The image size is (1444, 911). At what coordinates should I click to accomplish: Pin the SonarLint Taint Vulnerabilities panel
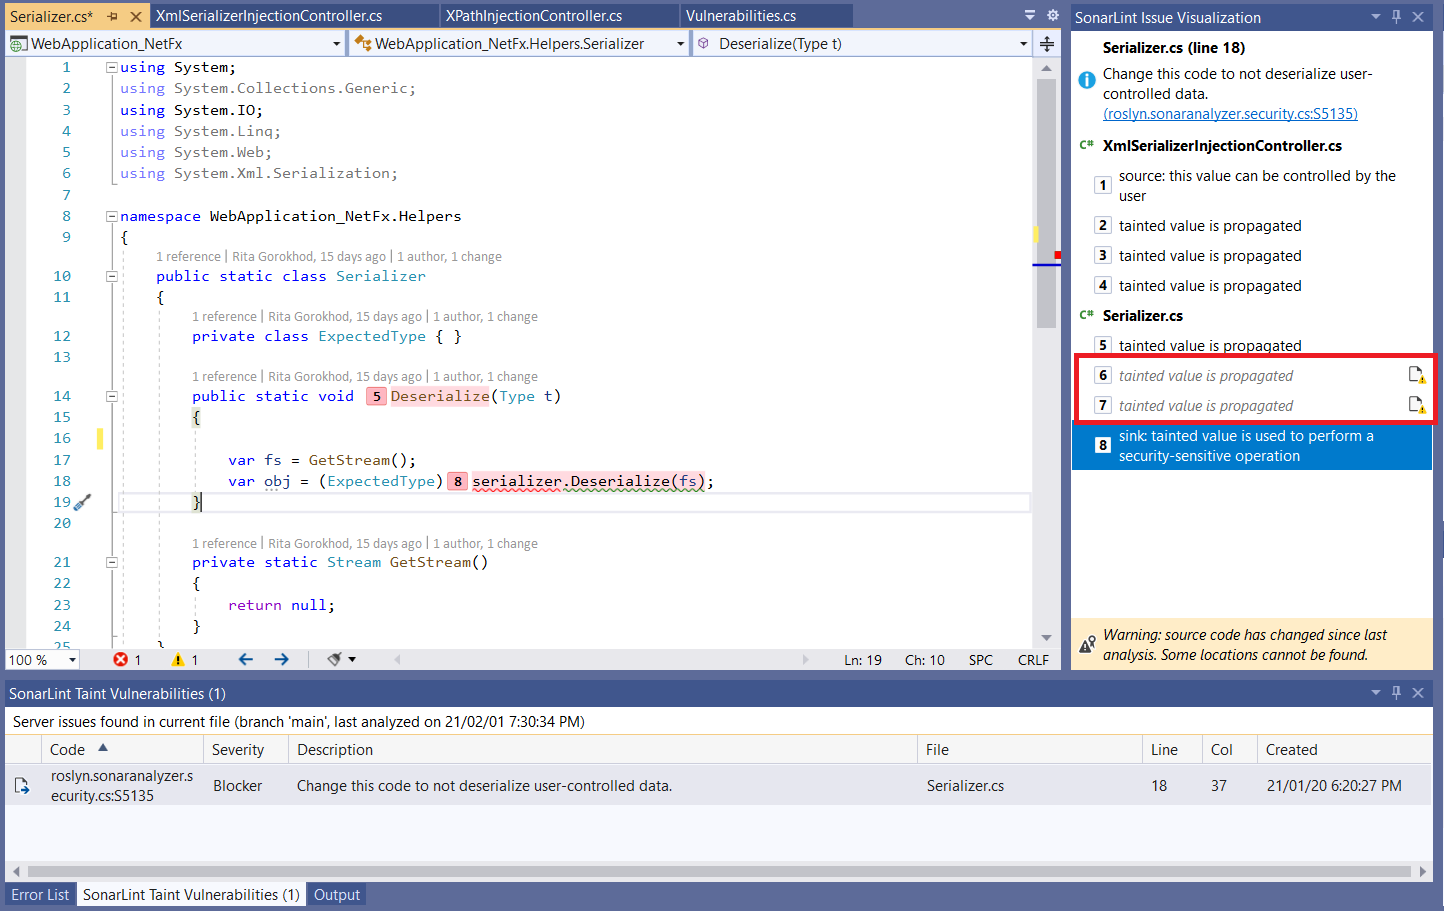pyautogui.click(x=1396, y=693)
